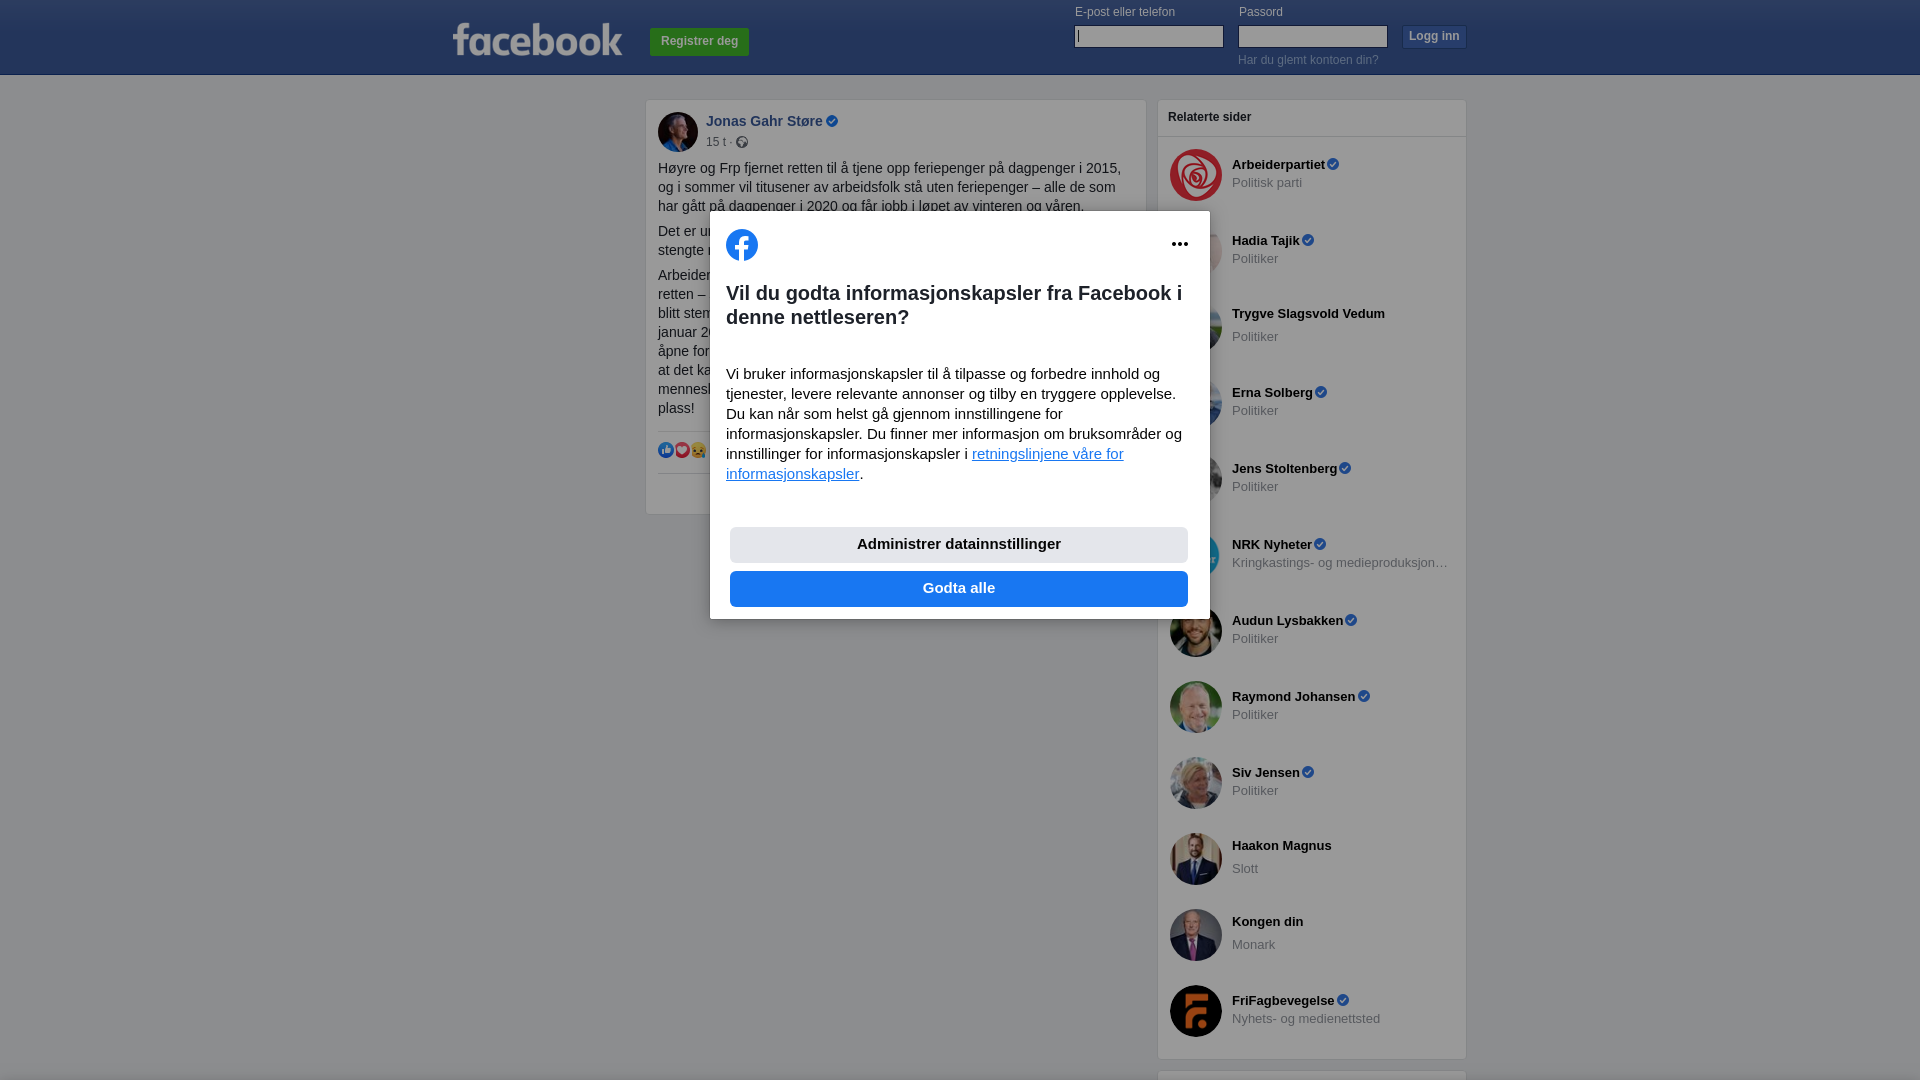Click the round Facebook icon in dialog
The image size is (1920, 1080).
[x=742, y=245]
